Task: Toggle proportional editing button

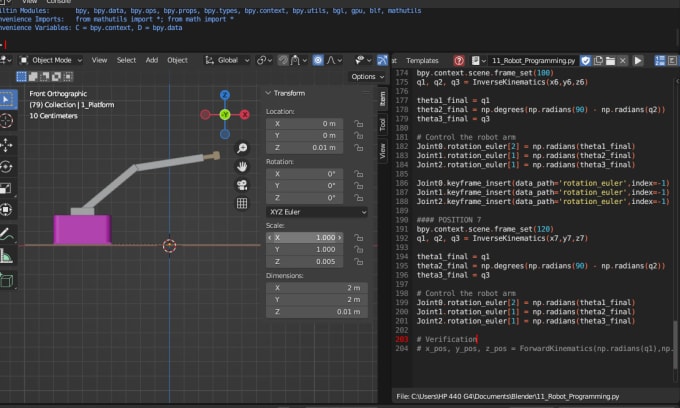Action: (x=318, y=60)
